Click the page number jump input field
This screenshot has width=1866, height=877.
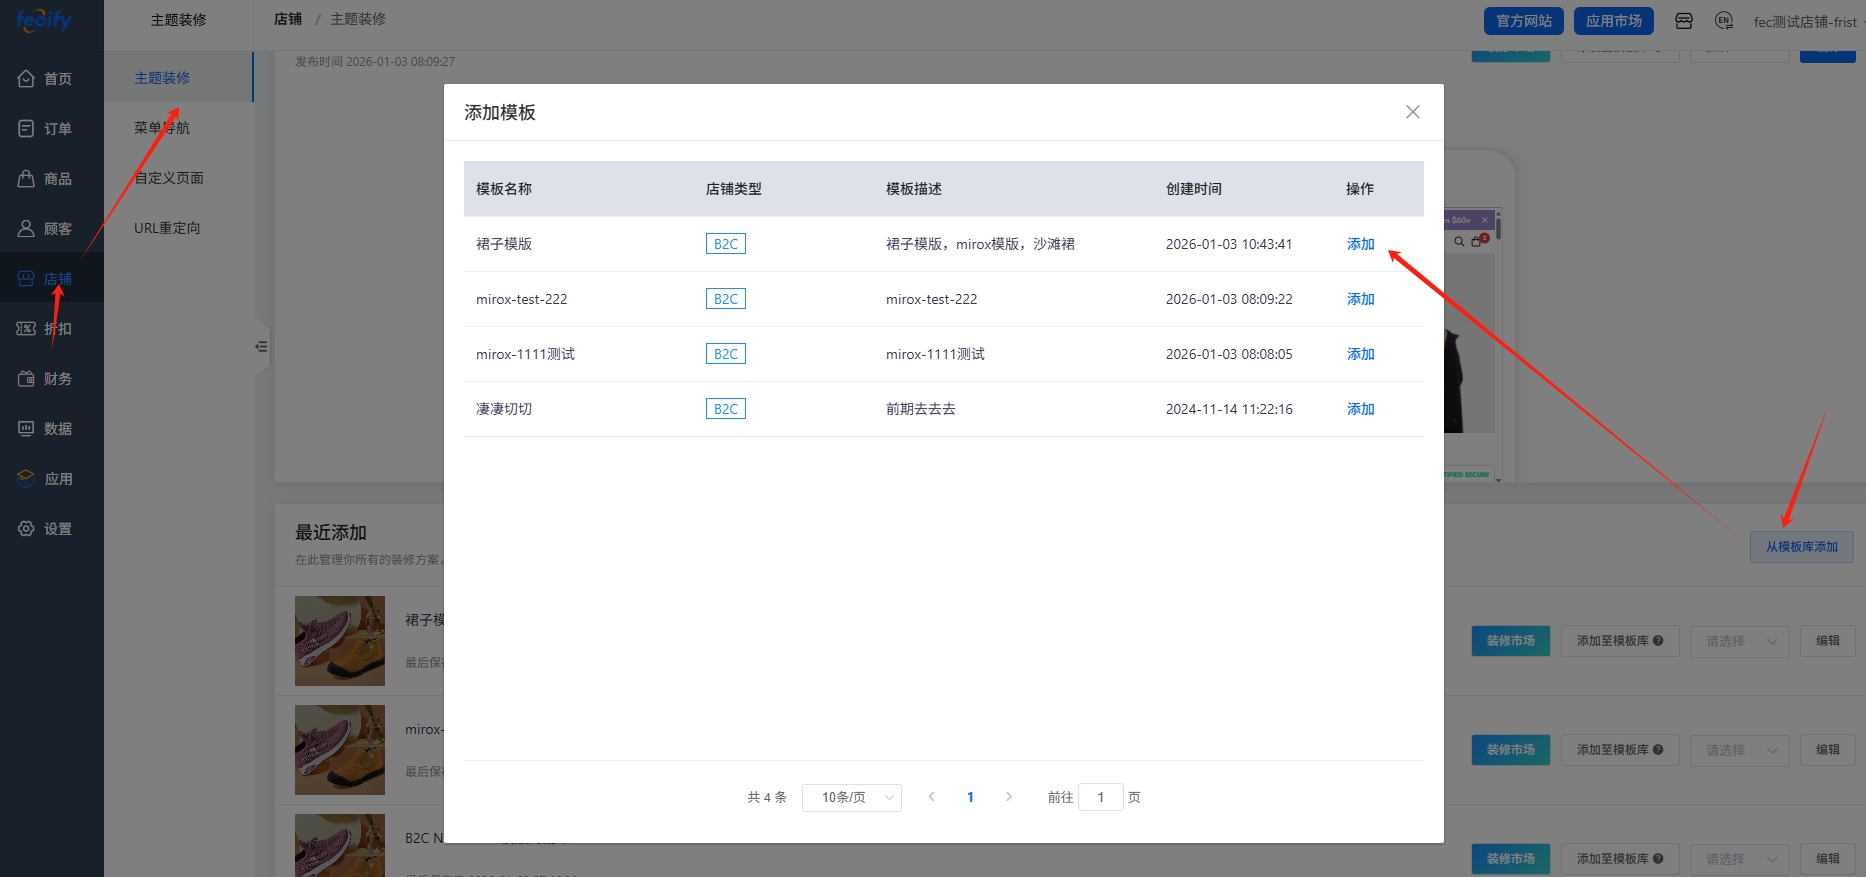pos(1100,797)
